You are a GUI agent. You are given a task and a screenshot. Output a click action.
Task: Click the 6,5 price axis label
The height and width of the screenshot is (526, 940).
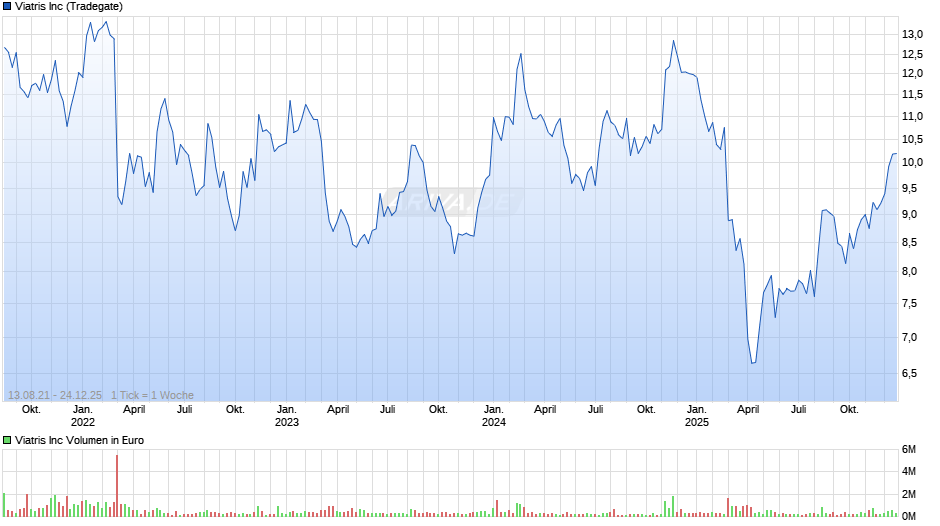point(910,373)
